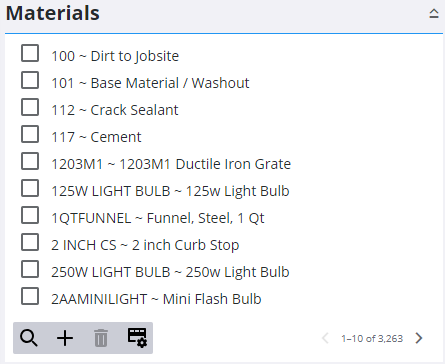445x364 pixels.
Task: Go to previous page of materials
Action: (x=325, y=338)
